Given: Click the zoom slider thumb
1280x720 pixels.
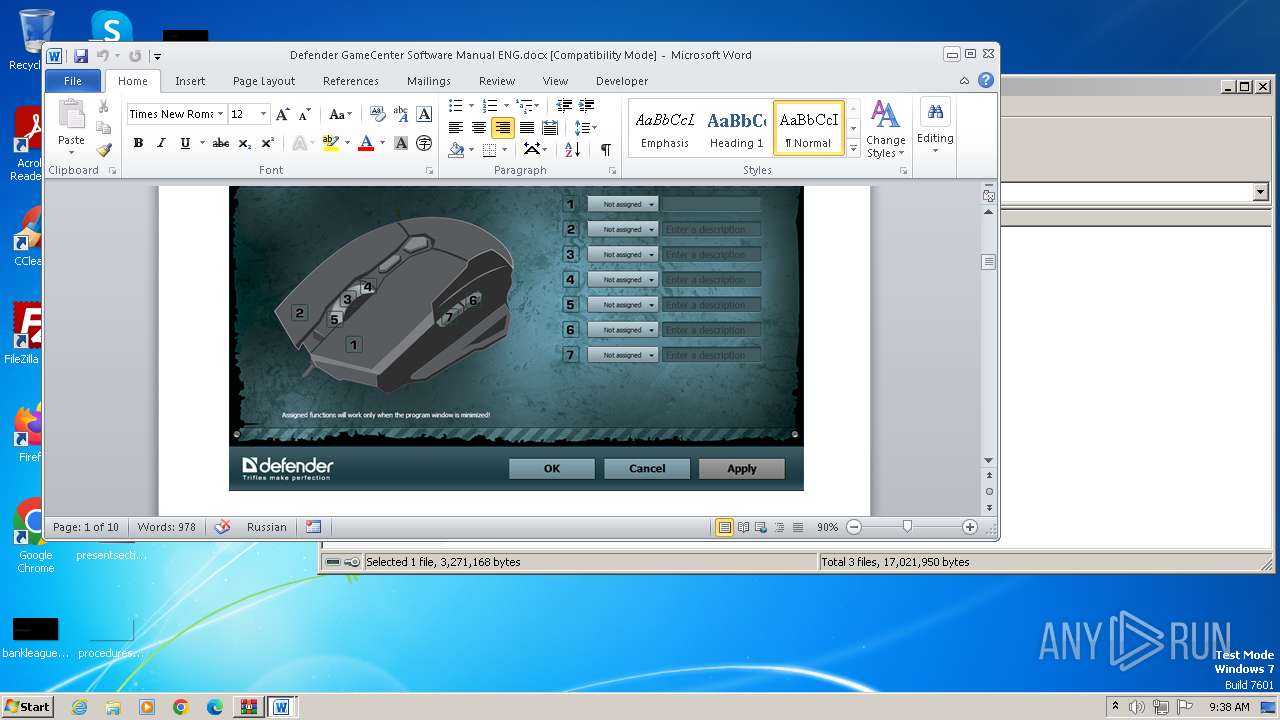Looking at the screenshot, I should pos(907,527).
